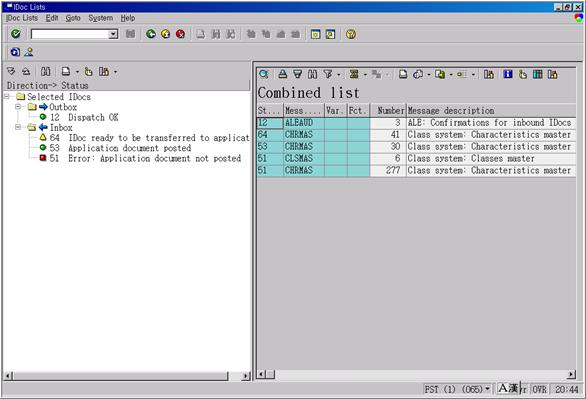
Task: Click the green Enter checkmark icon
Action: point(16,34)
